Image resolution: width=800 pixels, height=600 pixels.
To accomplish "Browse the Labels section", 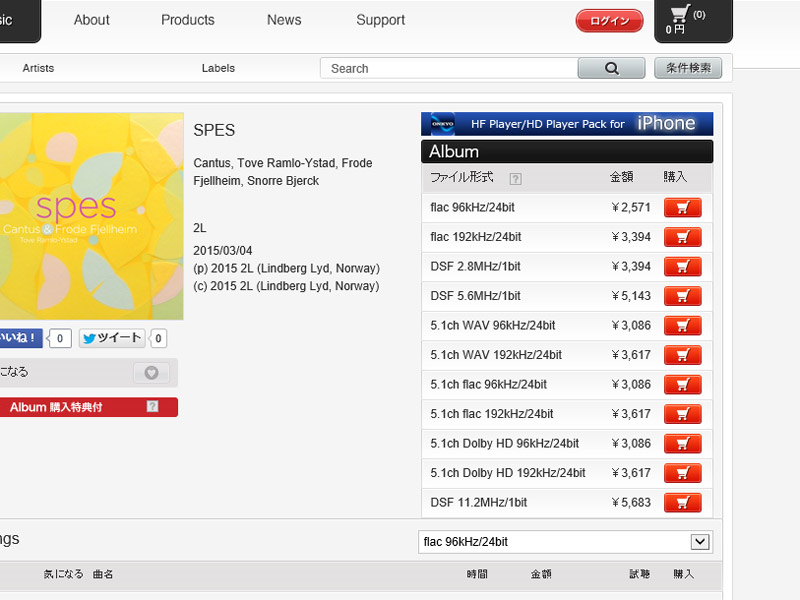I will (218, 68).
